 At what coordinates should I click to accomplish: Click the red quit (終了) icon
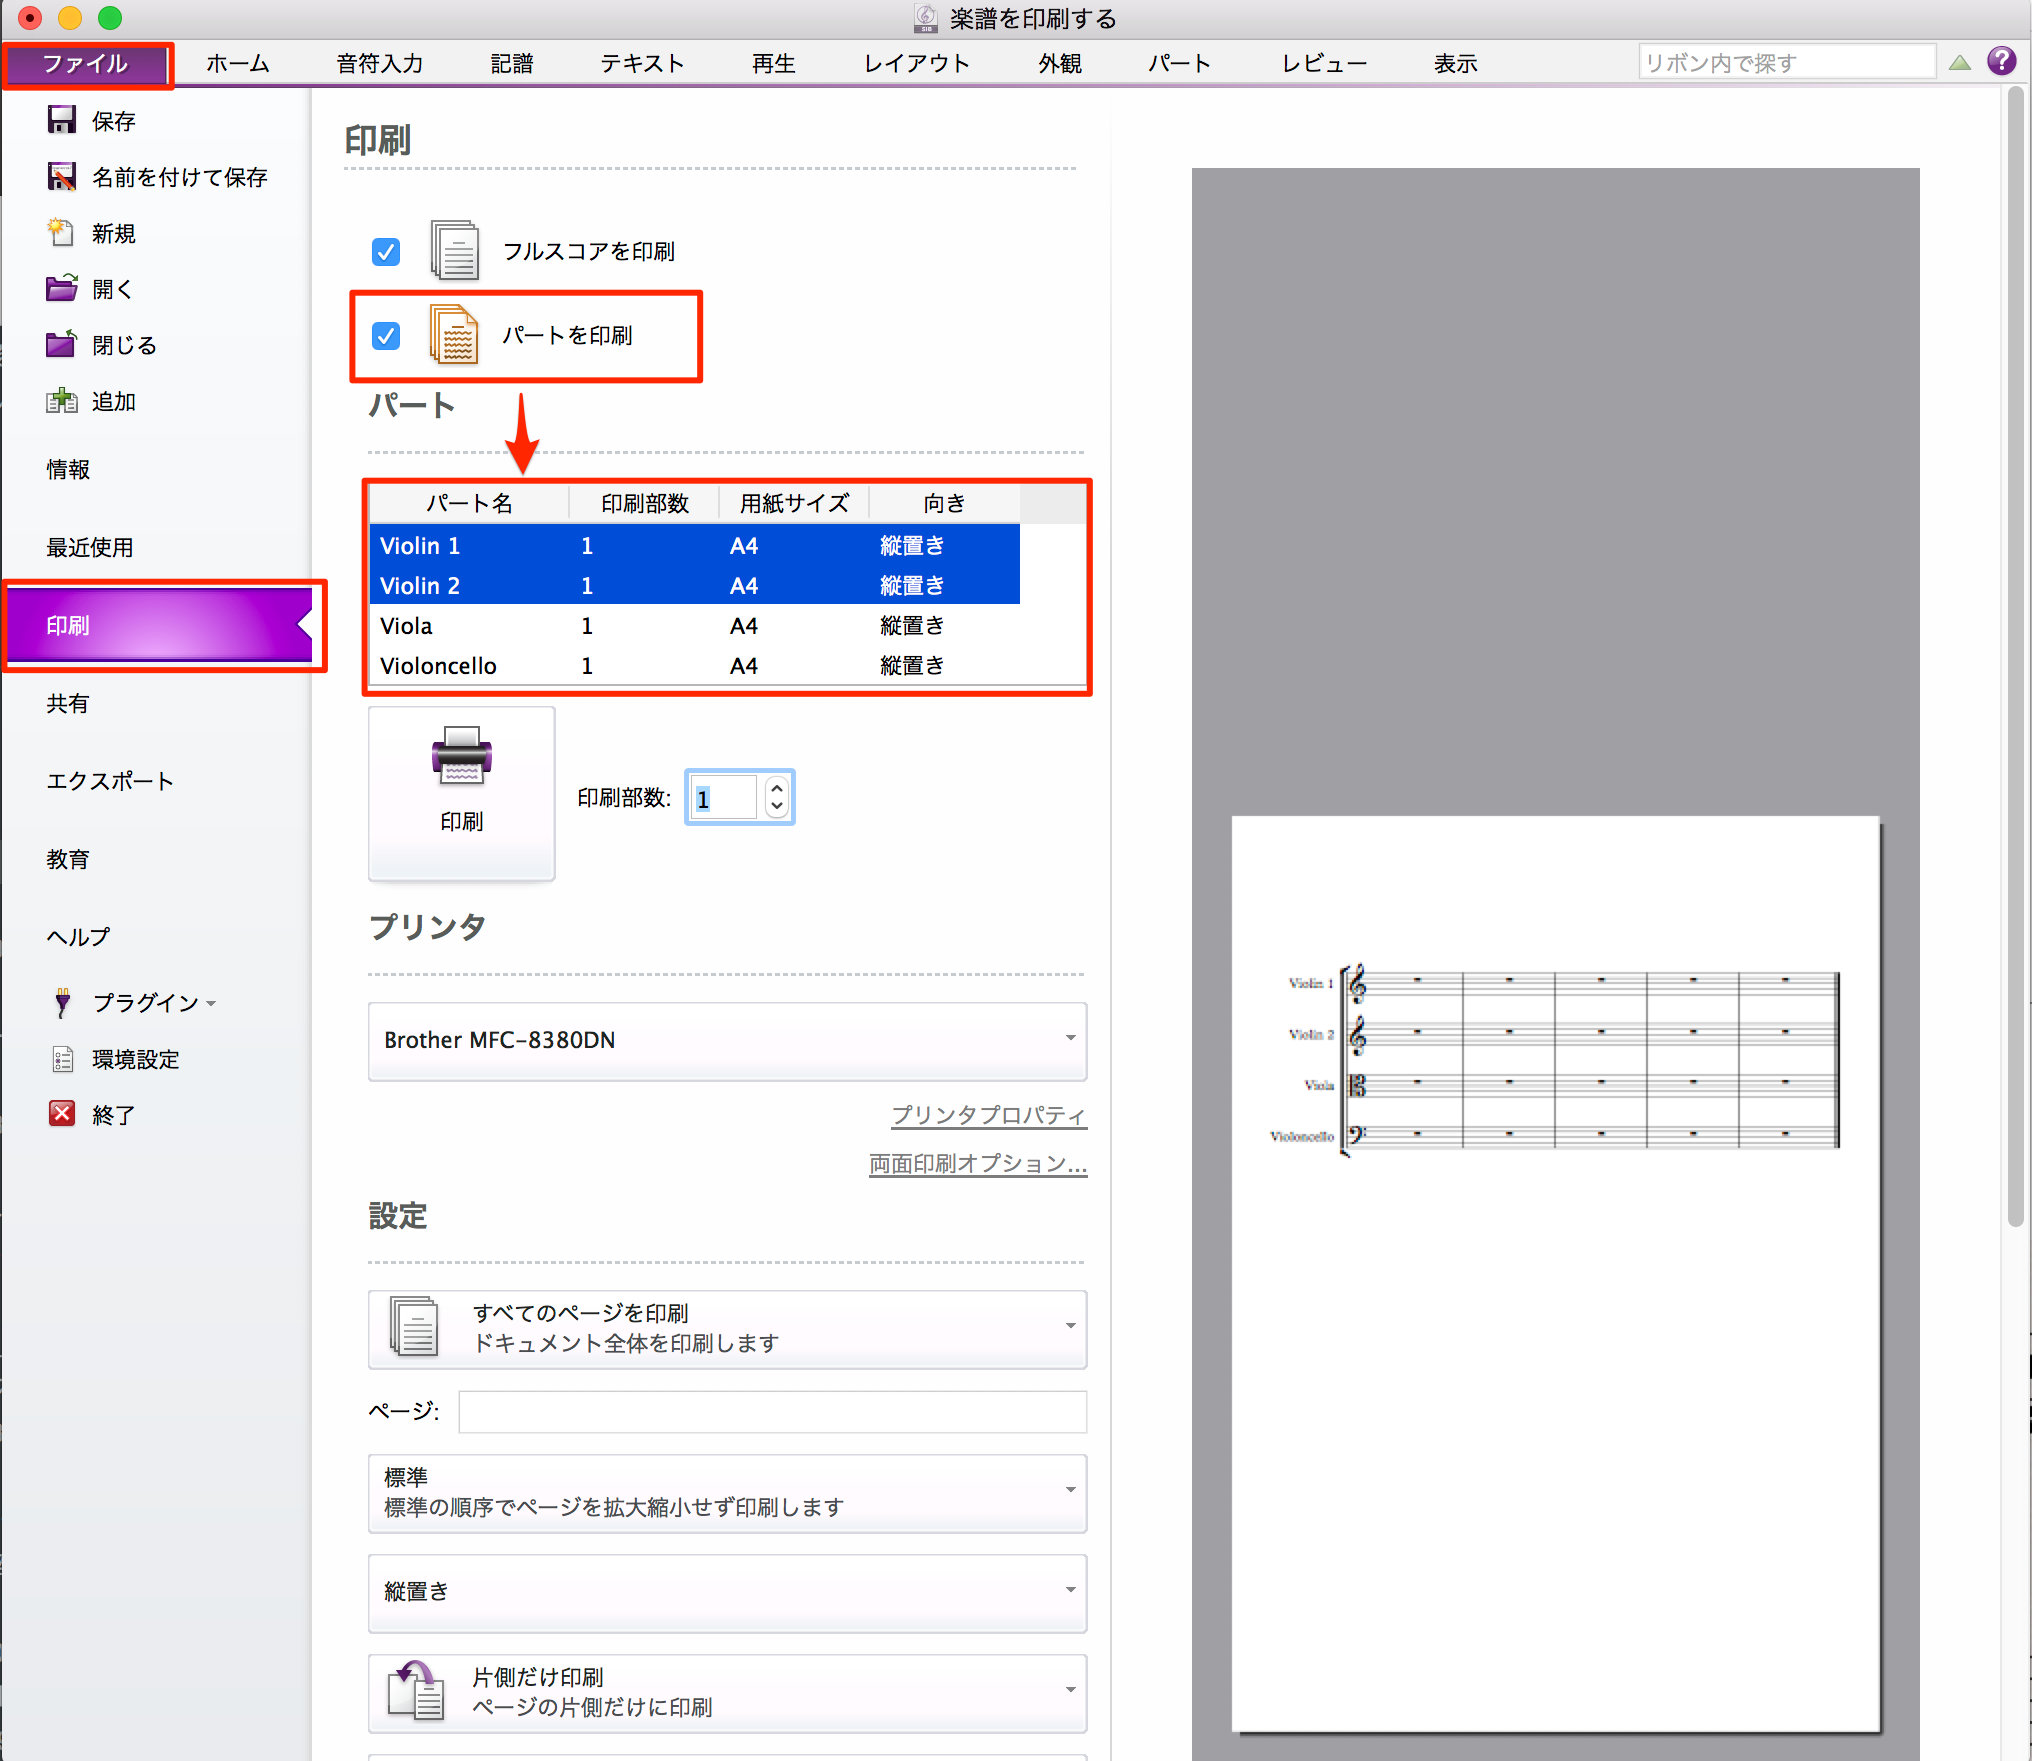point(62,1114)
